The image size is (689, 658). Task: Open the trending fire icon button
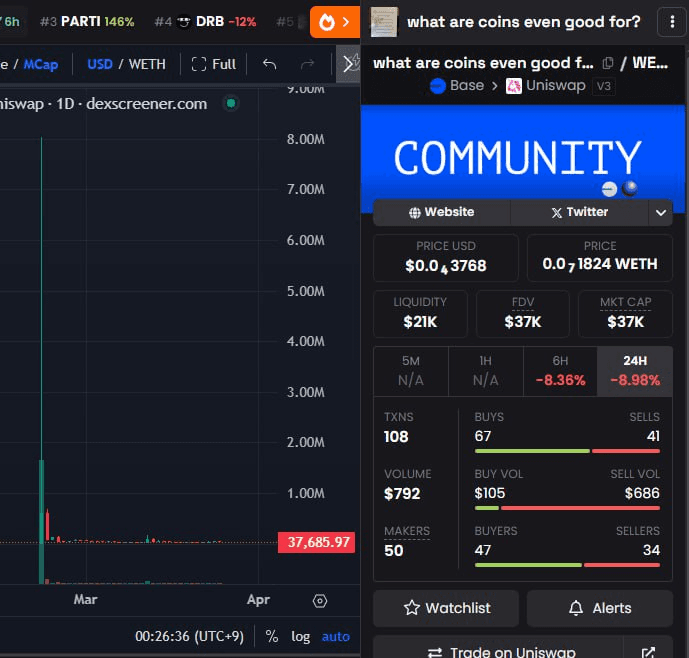(x=335, y=22)
